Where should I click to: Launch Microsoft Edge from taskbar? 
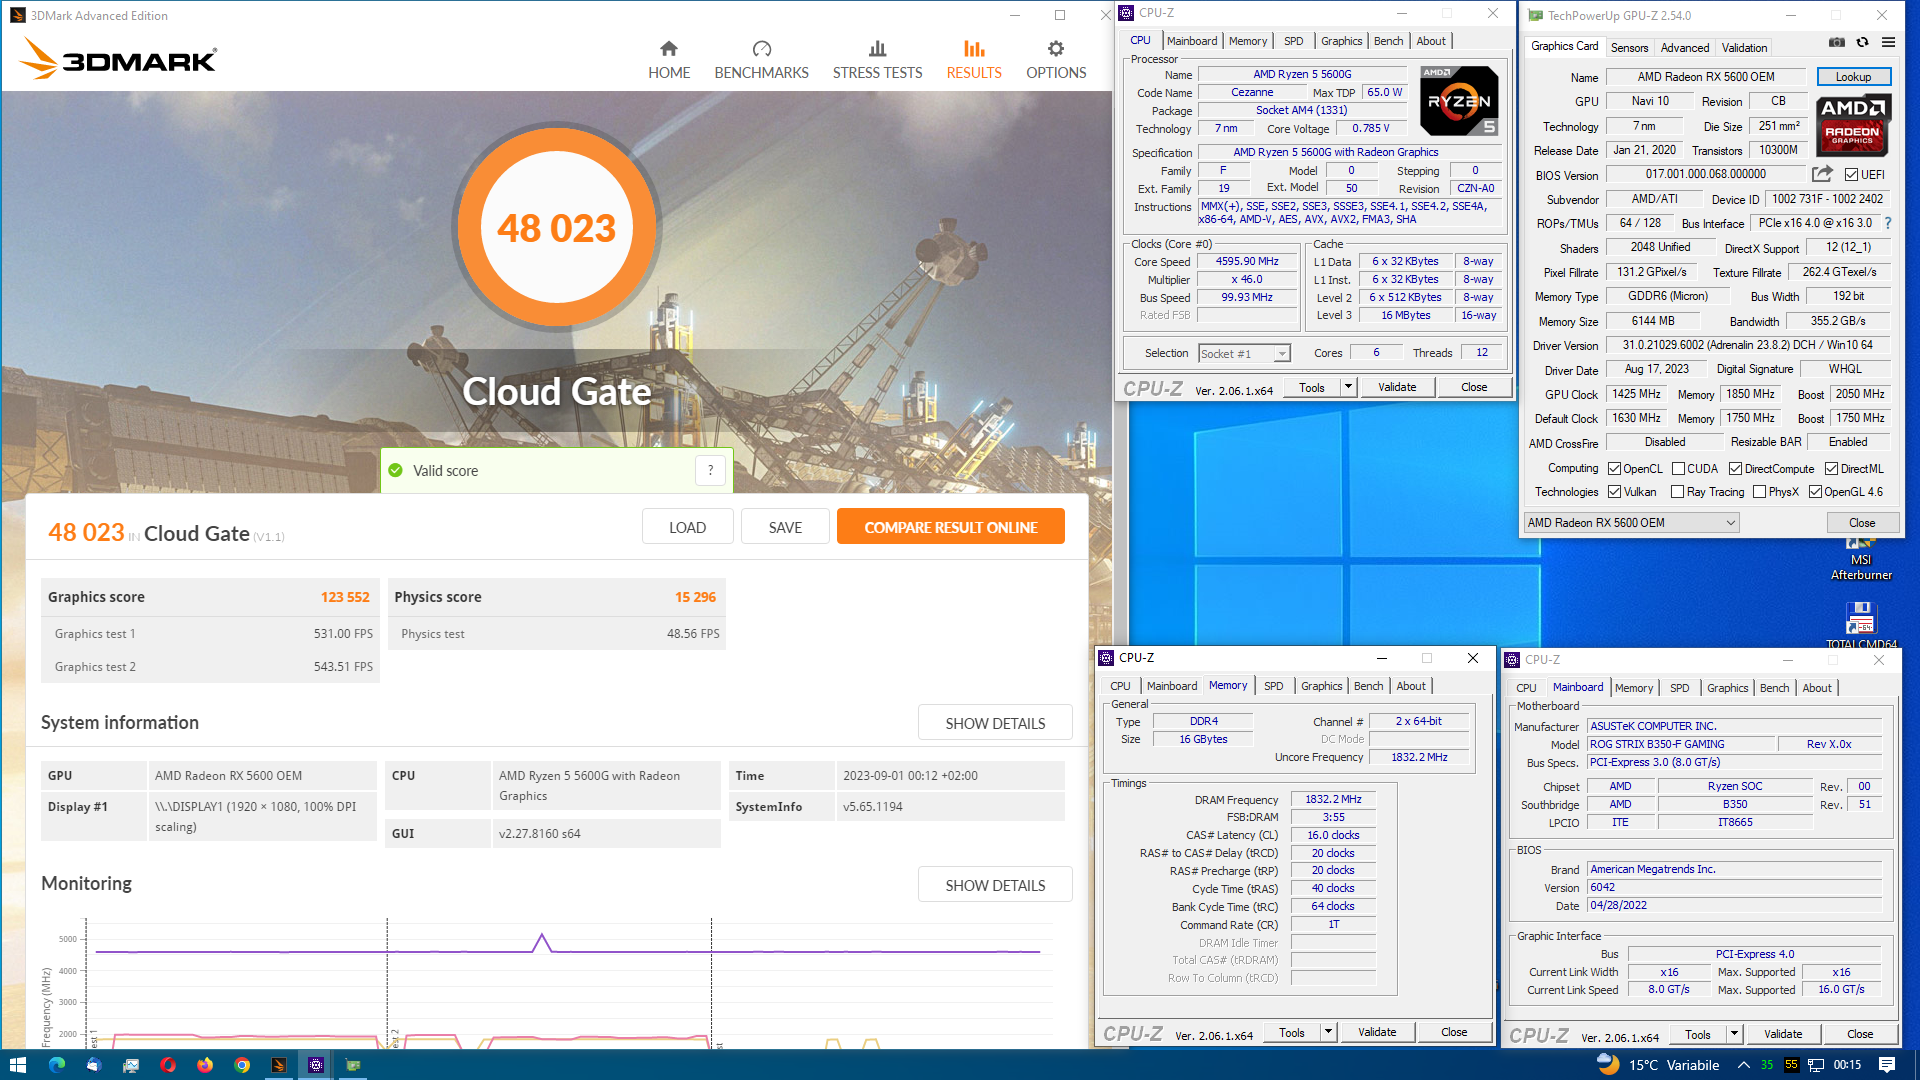(x=57, y=1065)
